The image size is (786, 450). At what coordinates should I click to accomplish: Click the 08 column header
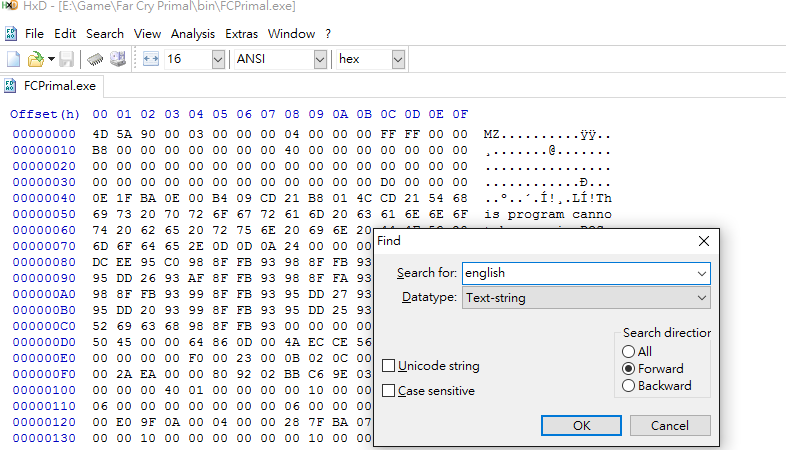[x=292, y=114]
